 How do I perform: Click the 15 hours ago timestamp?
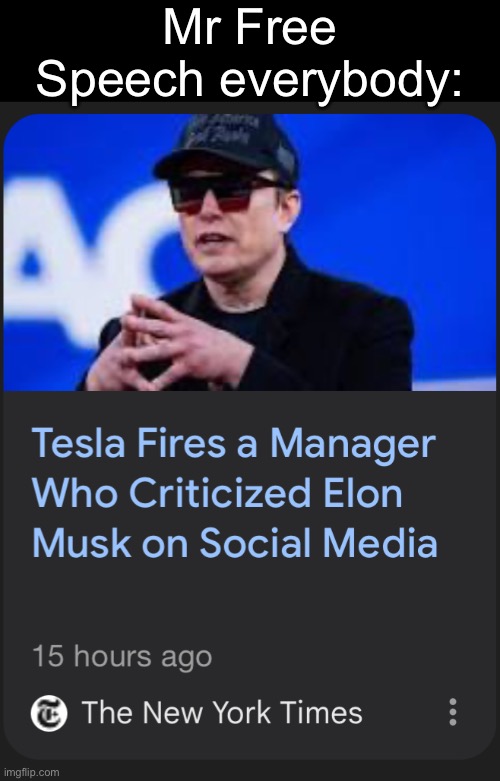coord(122,656)
